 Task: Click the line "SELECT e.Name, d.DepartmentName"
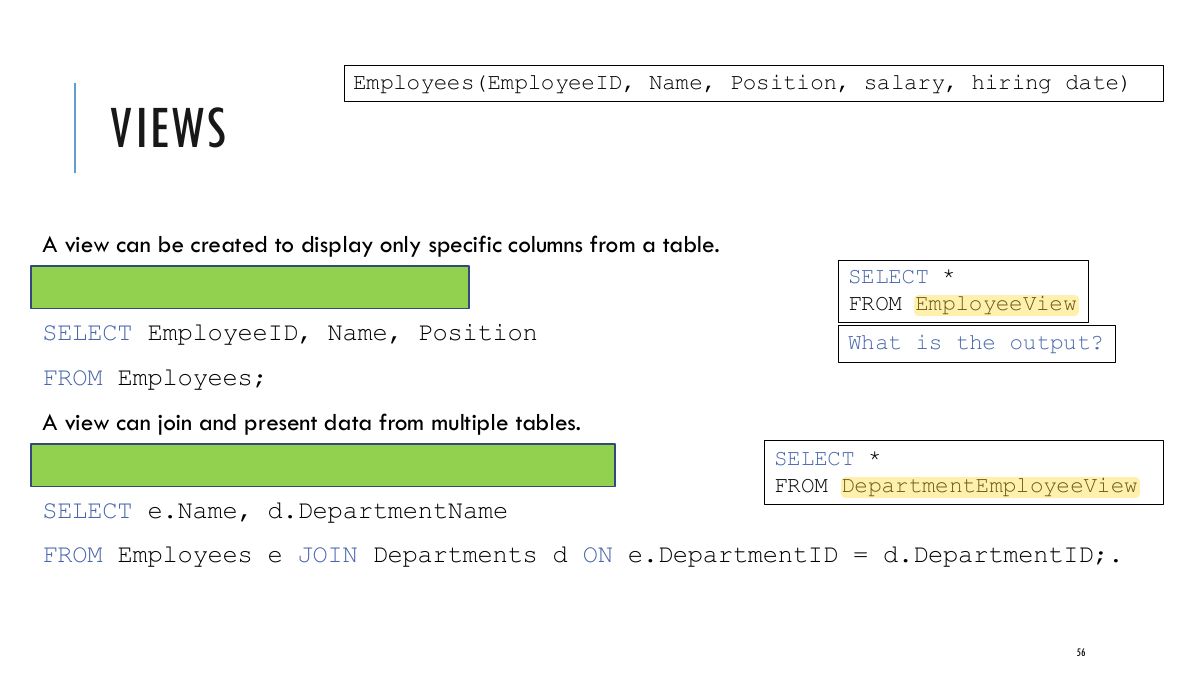coord(275,511)
